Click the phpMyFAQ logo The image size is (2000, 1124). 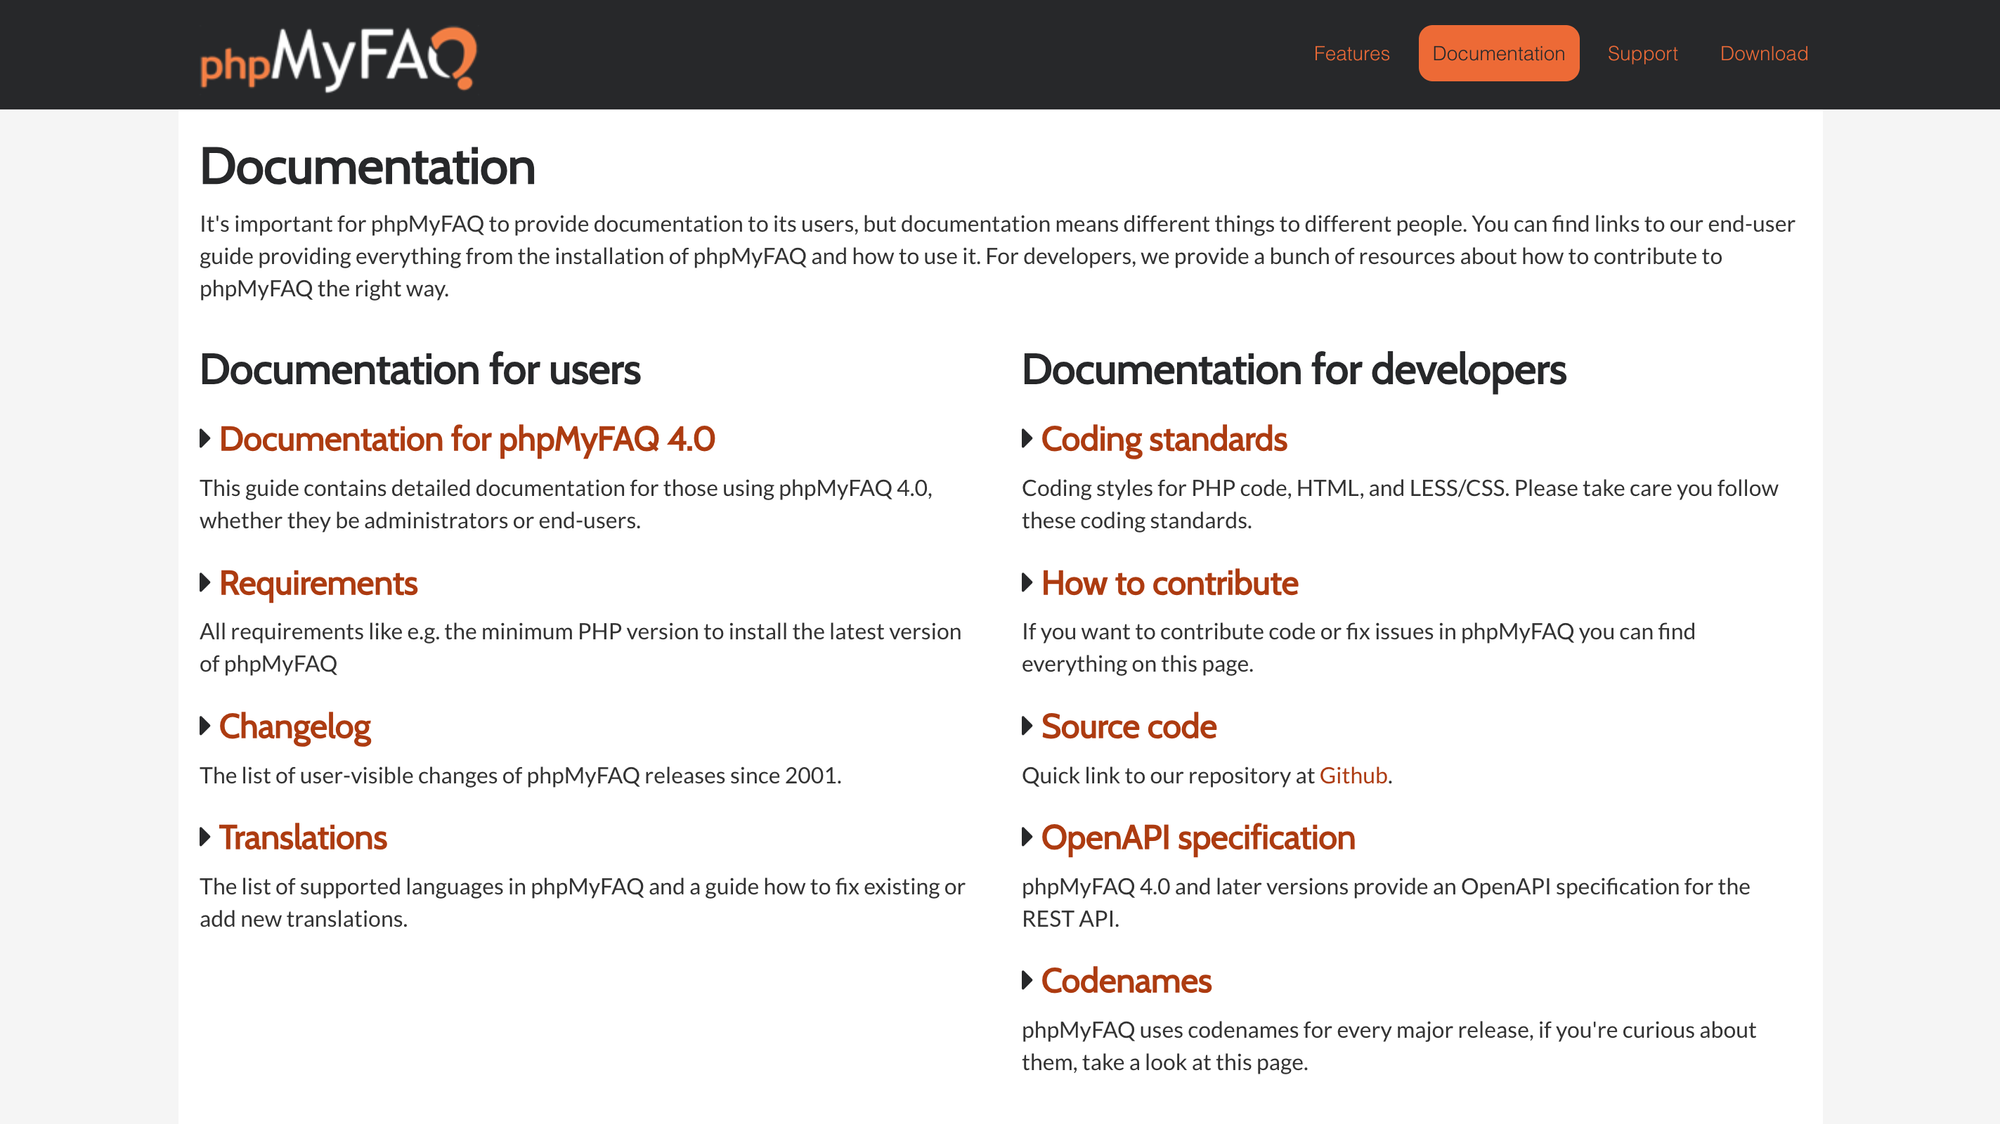(x=338, y=59)
